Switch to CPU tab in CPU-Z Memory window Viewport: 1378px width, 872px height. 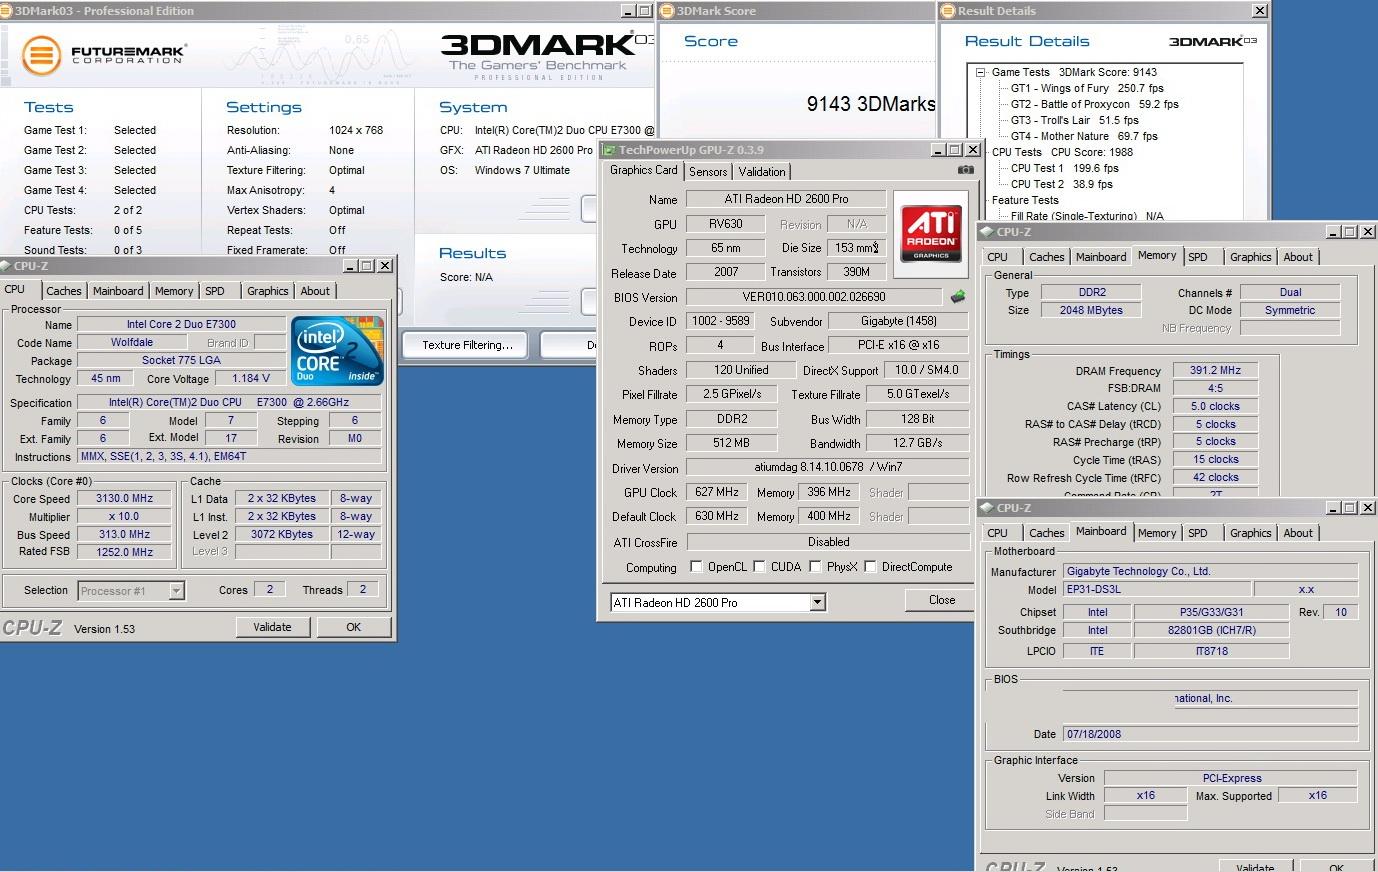pyautogui.click(x=997, y=257)
